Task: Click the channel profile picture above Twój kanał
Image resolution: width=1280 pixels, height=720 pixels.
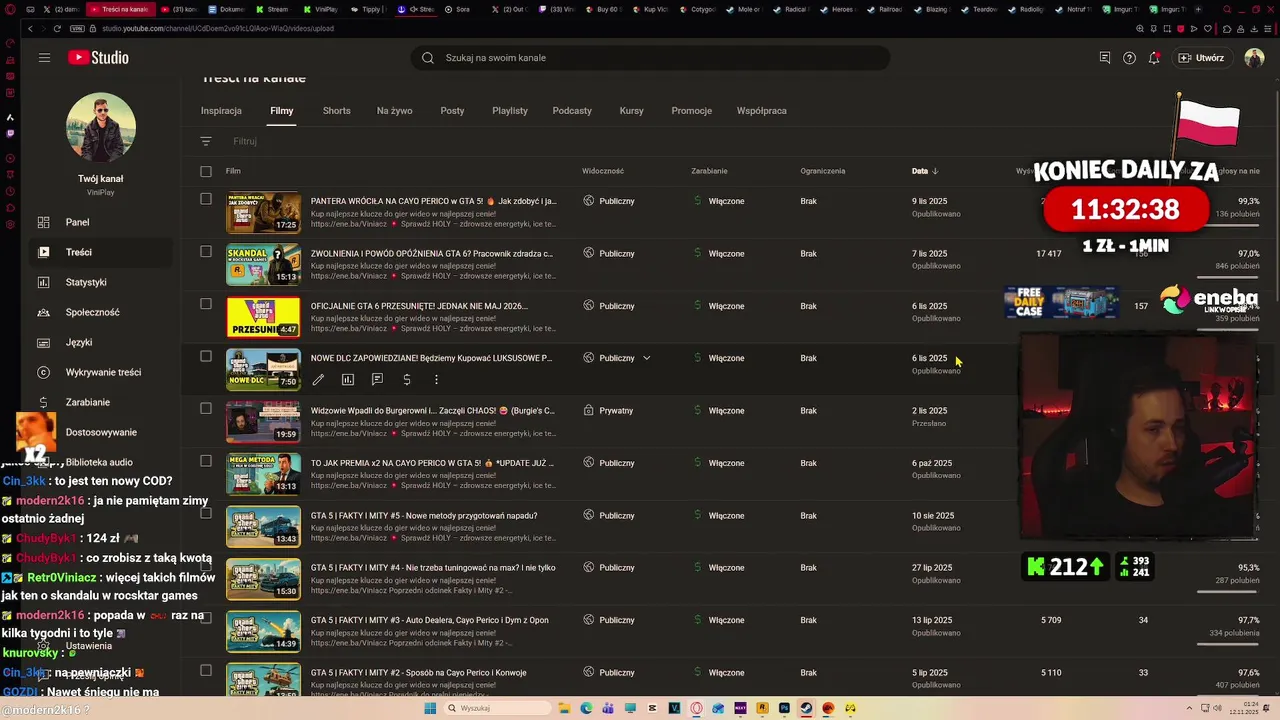Action: [x=100, y=127]
